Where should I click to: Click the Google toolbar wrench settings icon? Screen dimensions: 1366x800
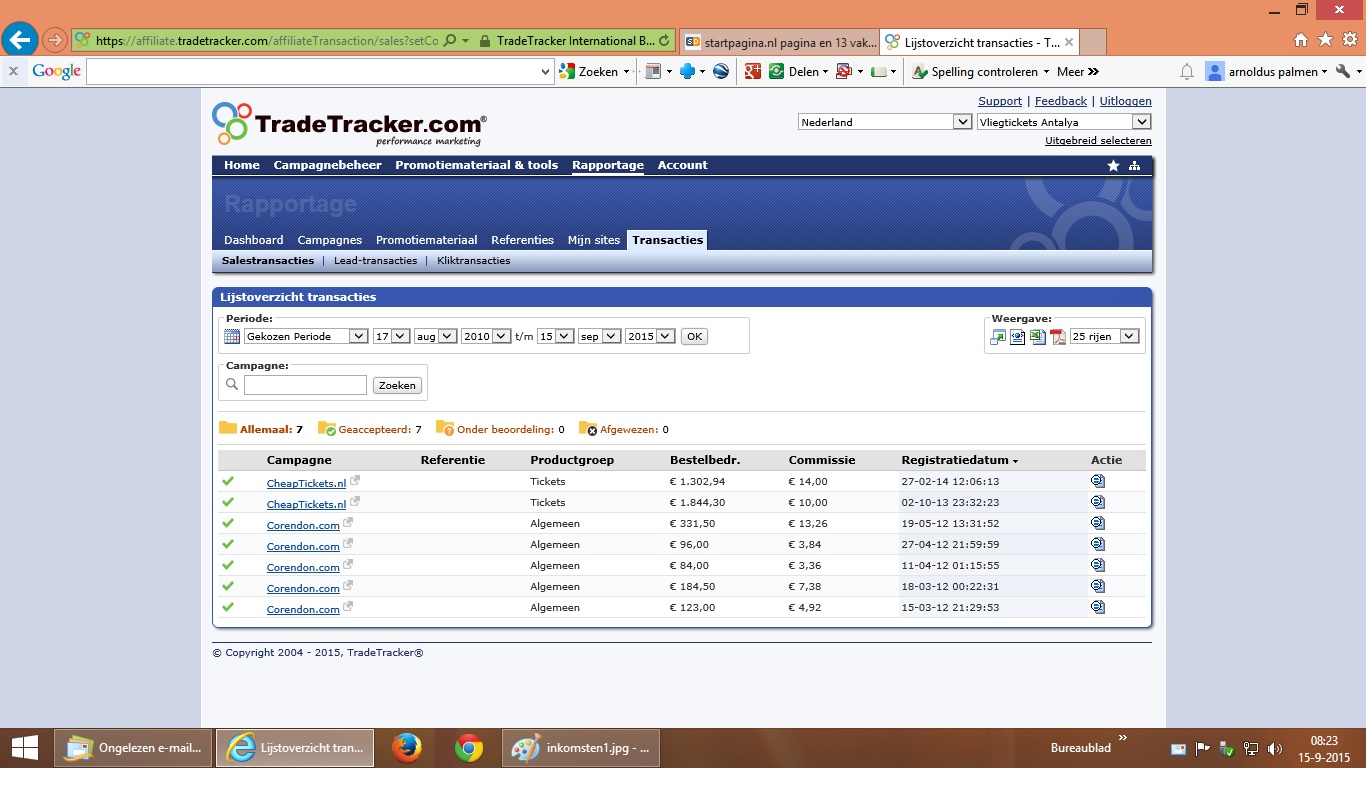[1343, 72]
